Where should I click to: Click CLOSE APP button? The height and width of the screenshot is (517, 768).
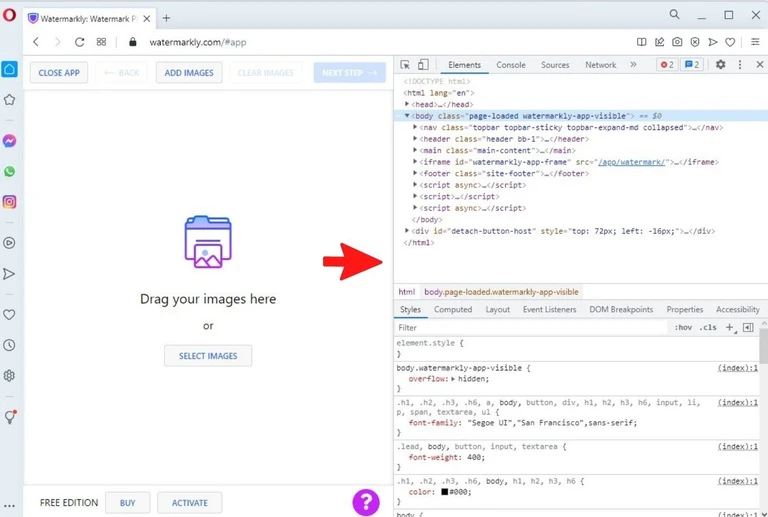tap(59, 73)
